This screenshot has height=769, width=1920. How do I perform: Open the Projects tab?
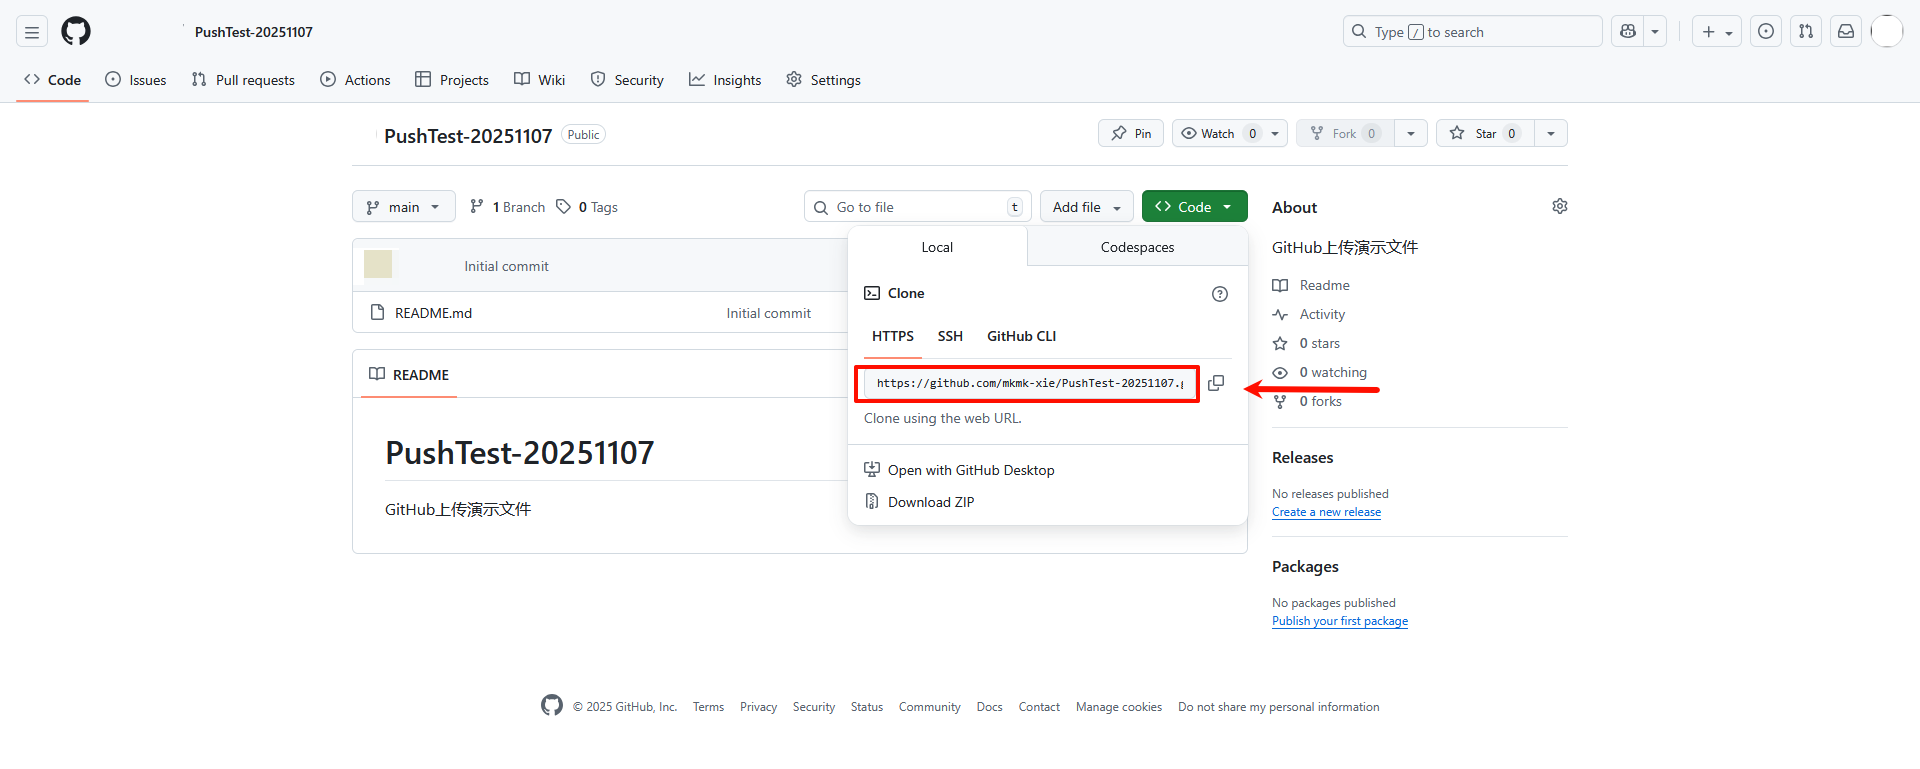(x=452, y=80)
